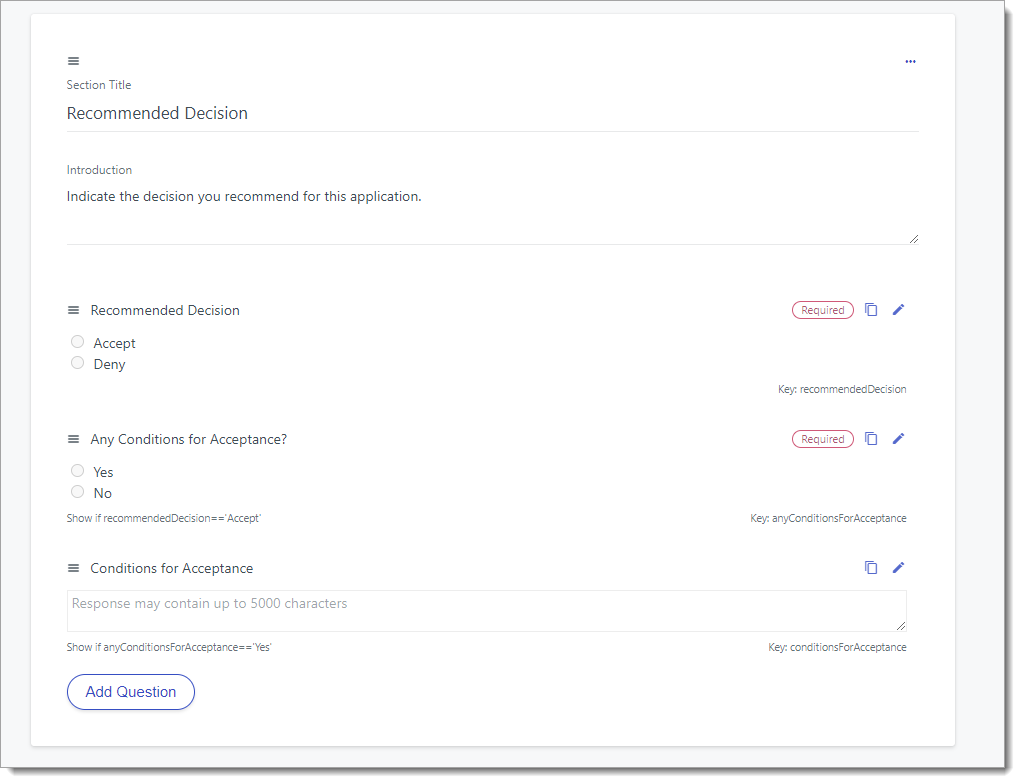Viewport: 1020px width, 783px height.
Task: Click the drag handle beside Recommended Decision question
Action: 73,310
